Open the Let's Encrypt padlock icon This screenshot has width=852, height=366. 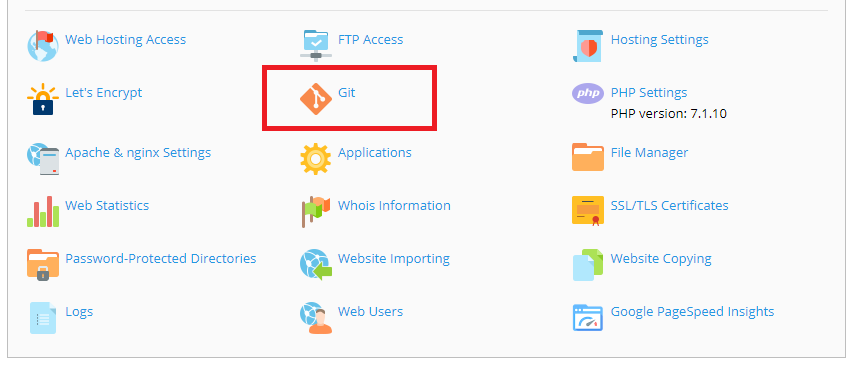click(43, 99)
